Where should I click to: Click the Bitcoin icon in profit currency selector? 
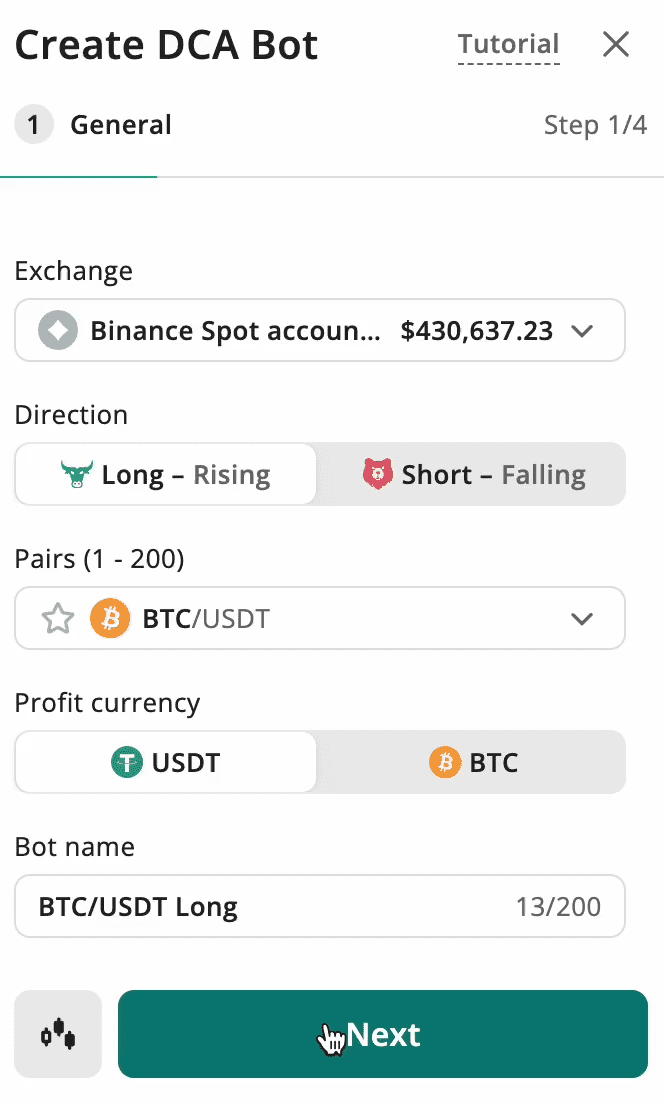click(x=446, y=762)
